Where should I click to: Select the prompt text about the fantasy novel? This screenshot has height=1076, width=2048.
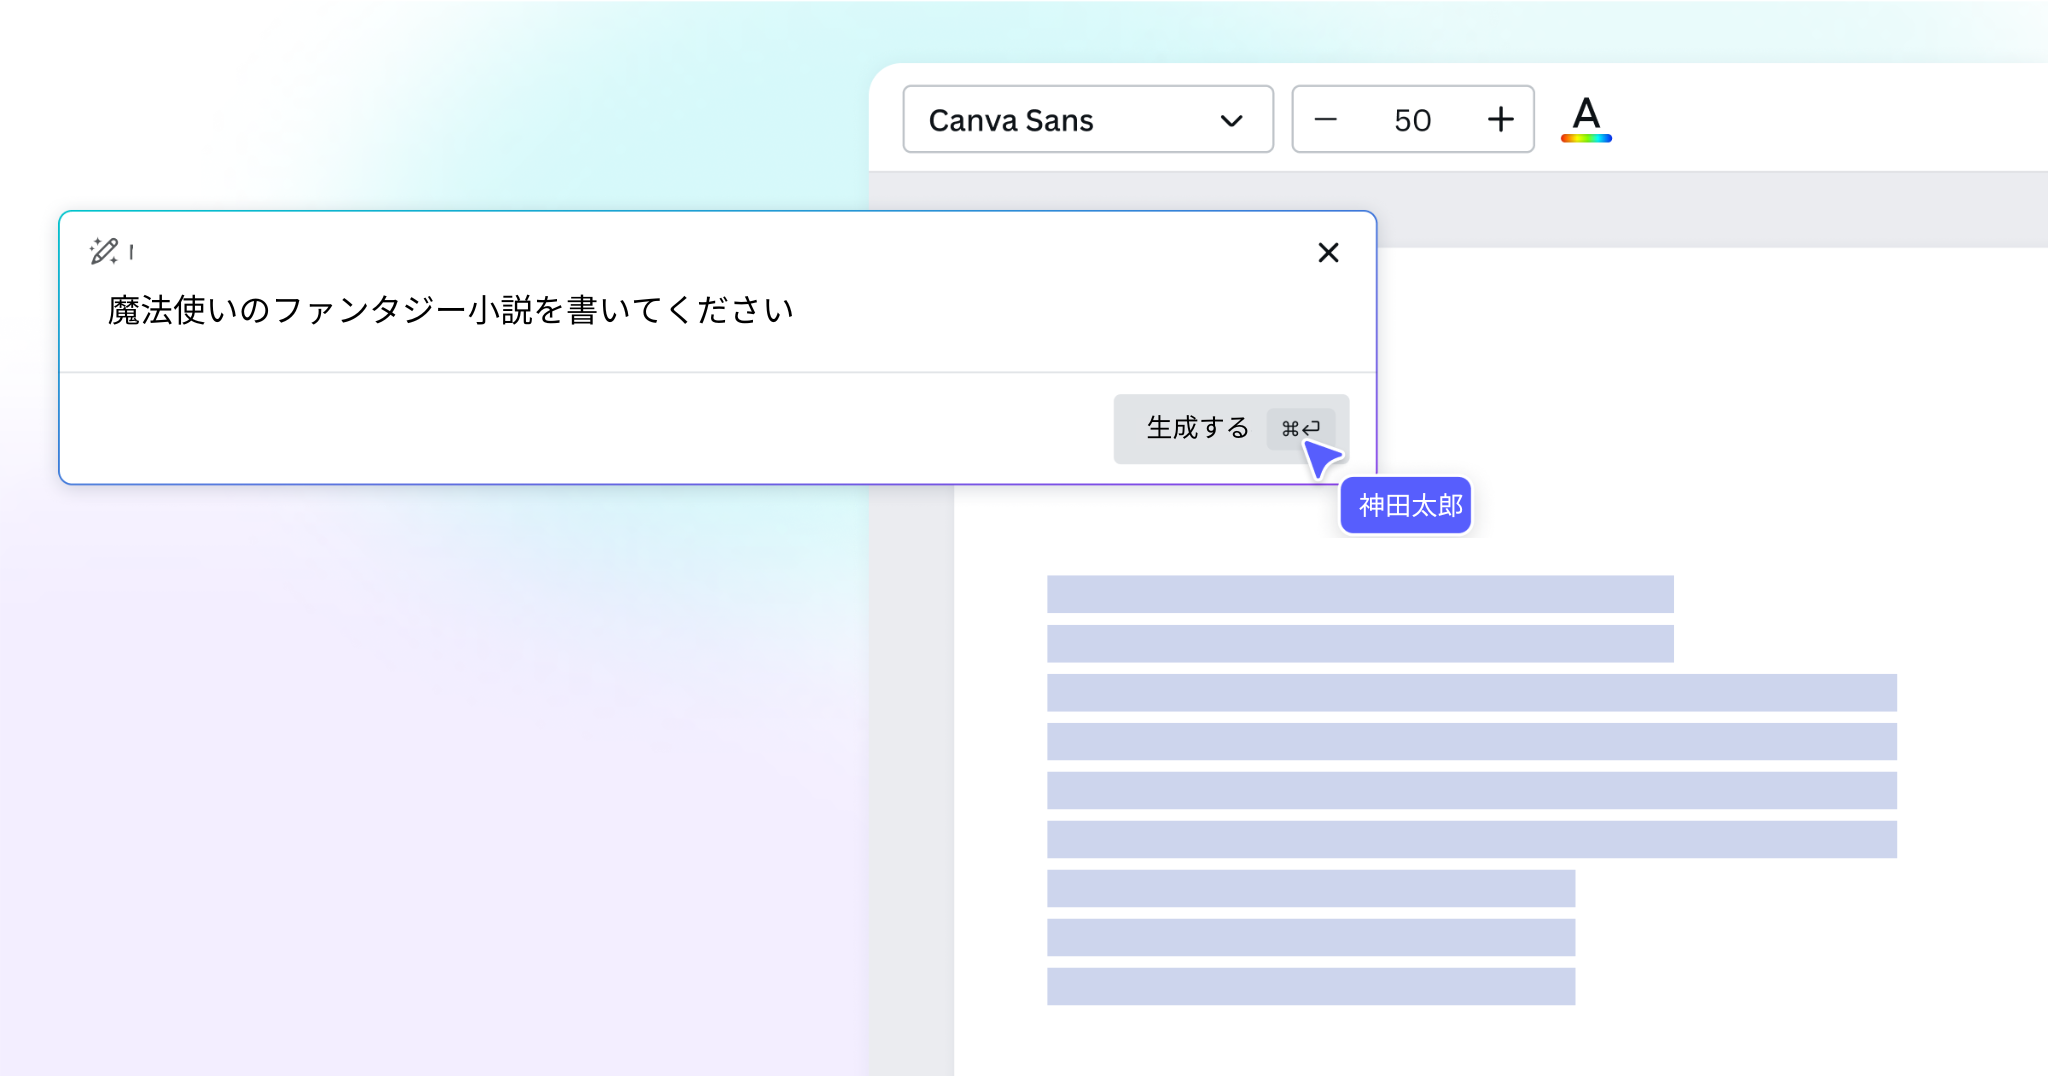[450, 309]
